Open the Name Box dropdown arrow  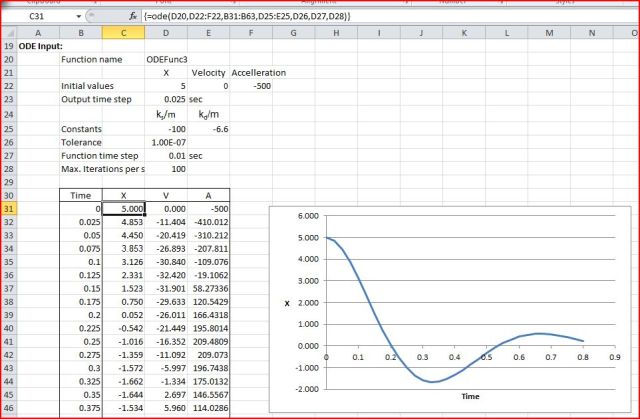pos(79,17)
